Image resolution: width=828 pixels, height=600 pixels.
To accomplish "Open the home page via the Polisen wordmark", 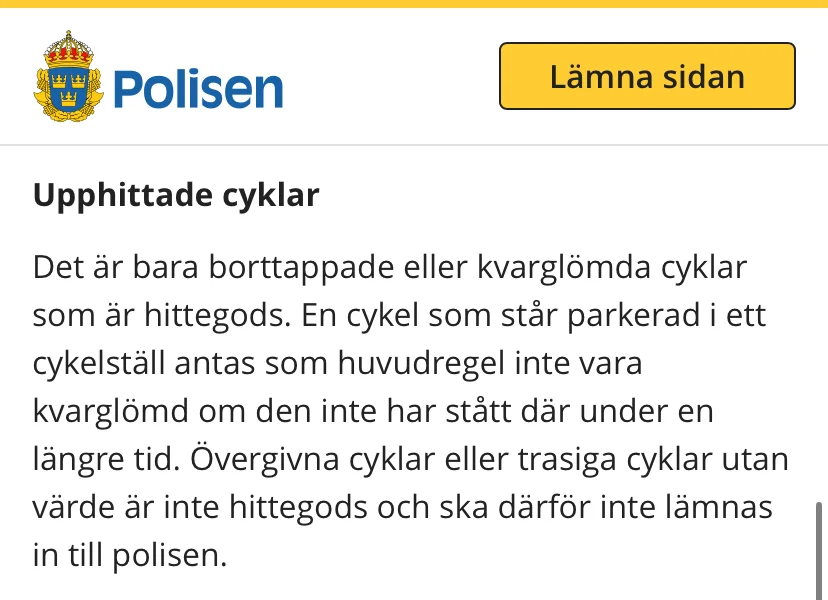I will (198, 87).
